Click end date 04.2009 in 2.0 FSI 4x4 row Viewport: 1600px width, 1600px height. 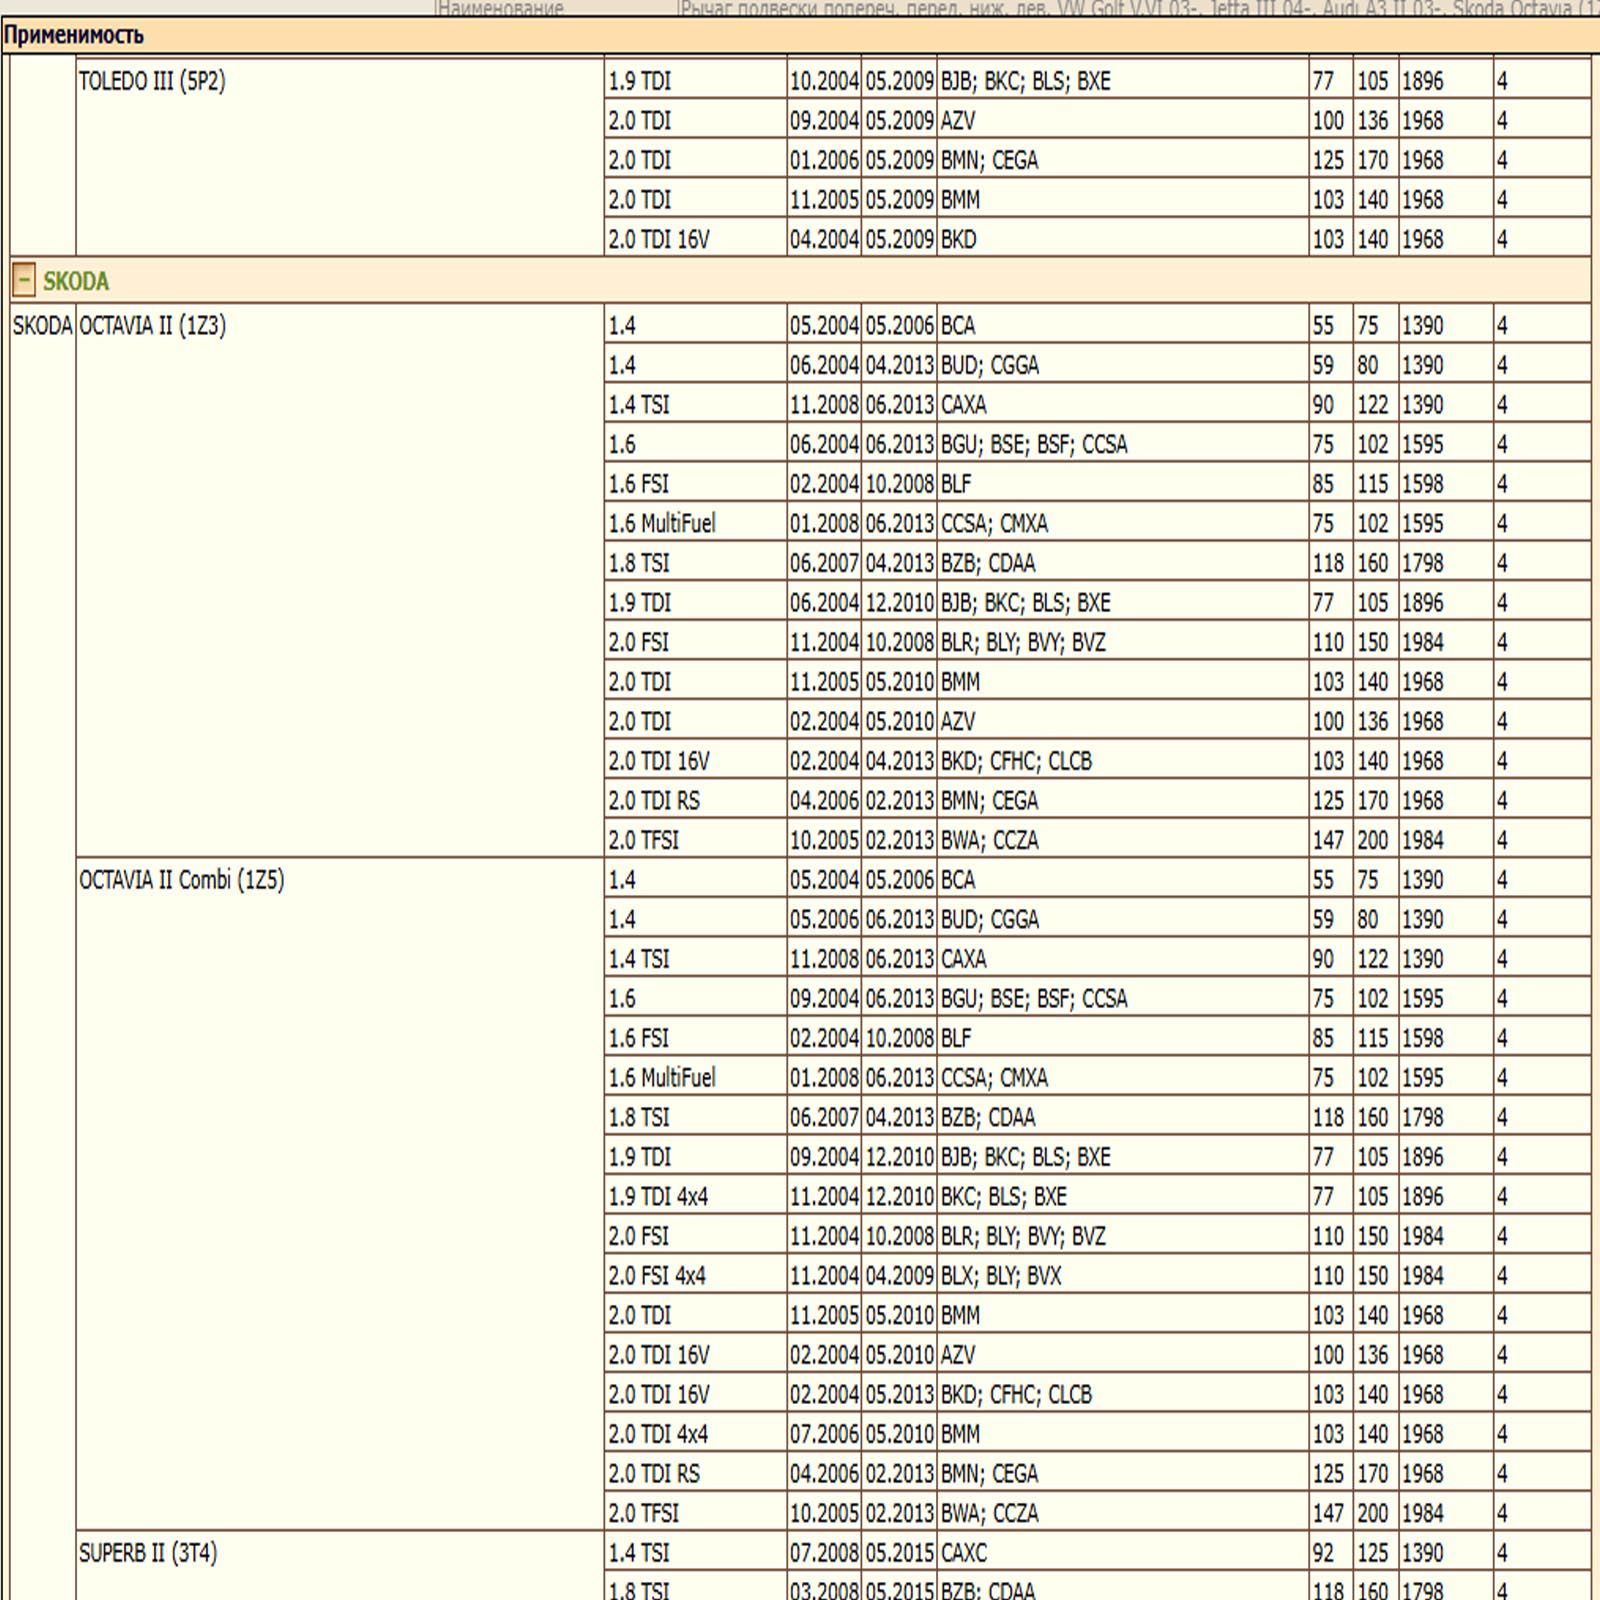coord(899,1276)
